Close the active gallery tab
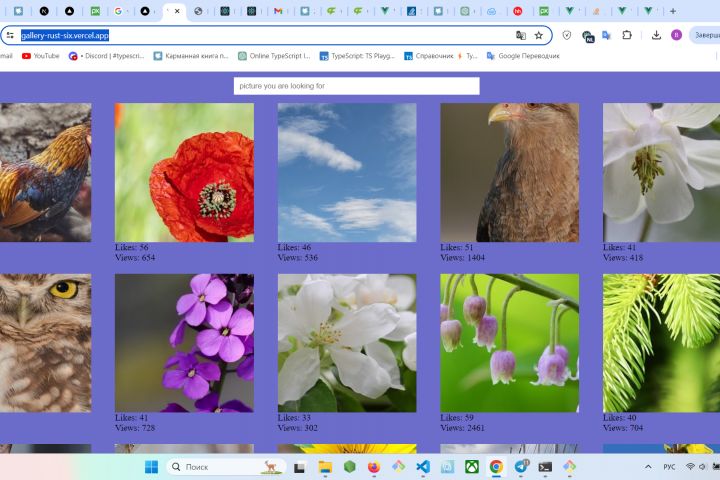720x480 pixels. pyautogui.click(x=177, y=11)
